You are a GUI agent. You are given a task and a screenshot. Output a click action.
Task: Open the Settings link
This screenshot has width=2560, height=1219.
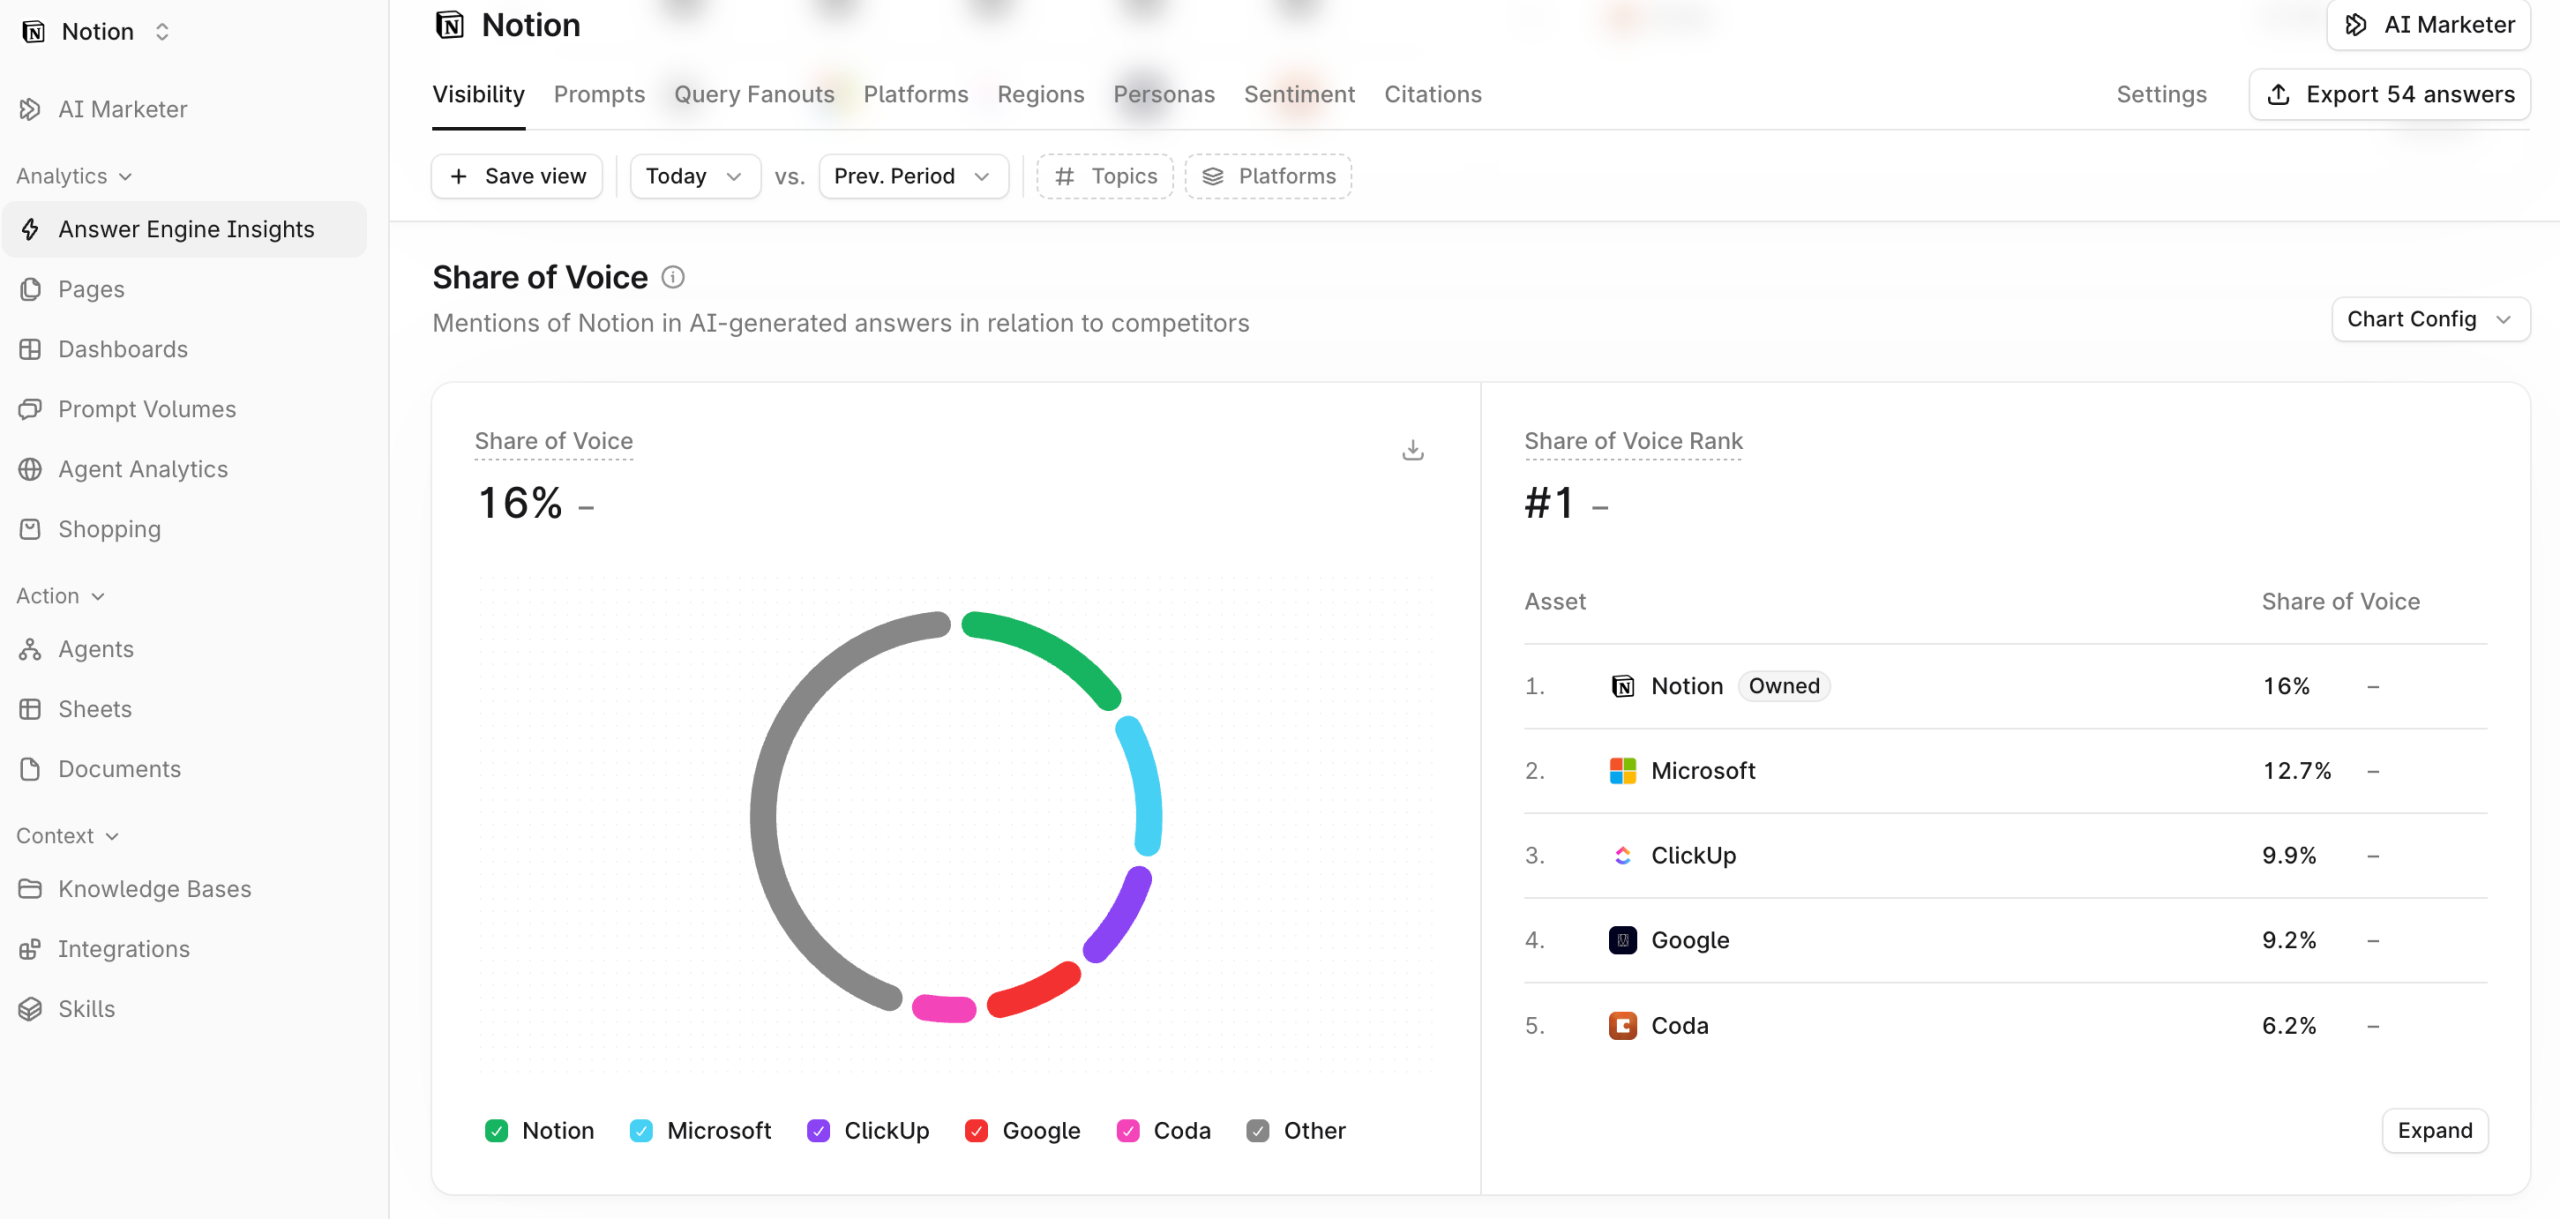tap(2161, 94)
